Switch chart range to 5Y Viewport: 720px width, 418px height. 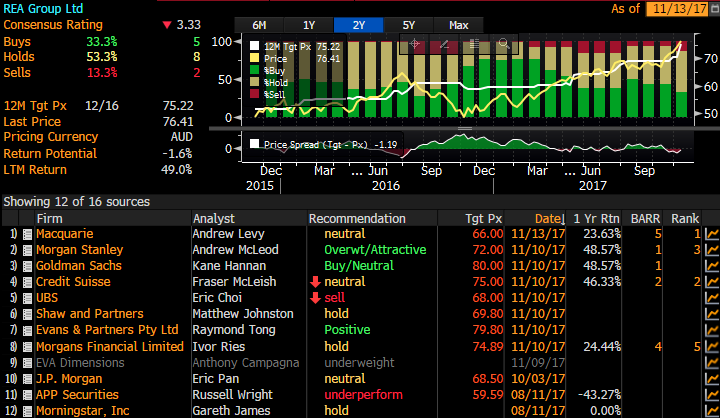(x=408, y=25)
